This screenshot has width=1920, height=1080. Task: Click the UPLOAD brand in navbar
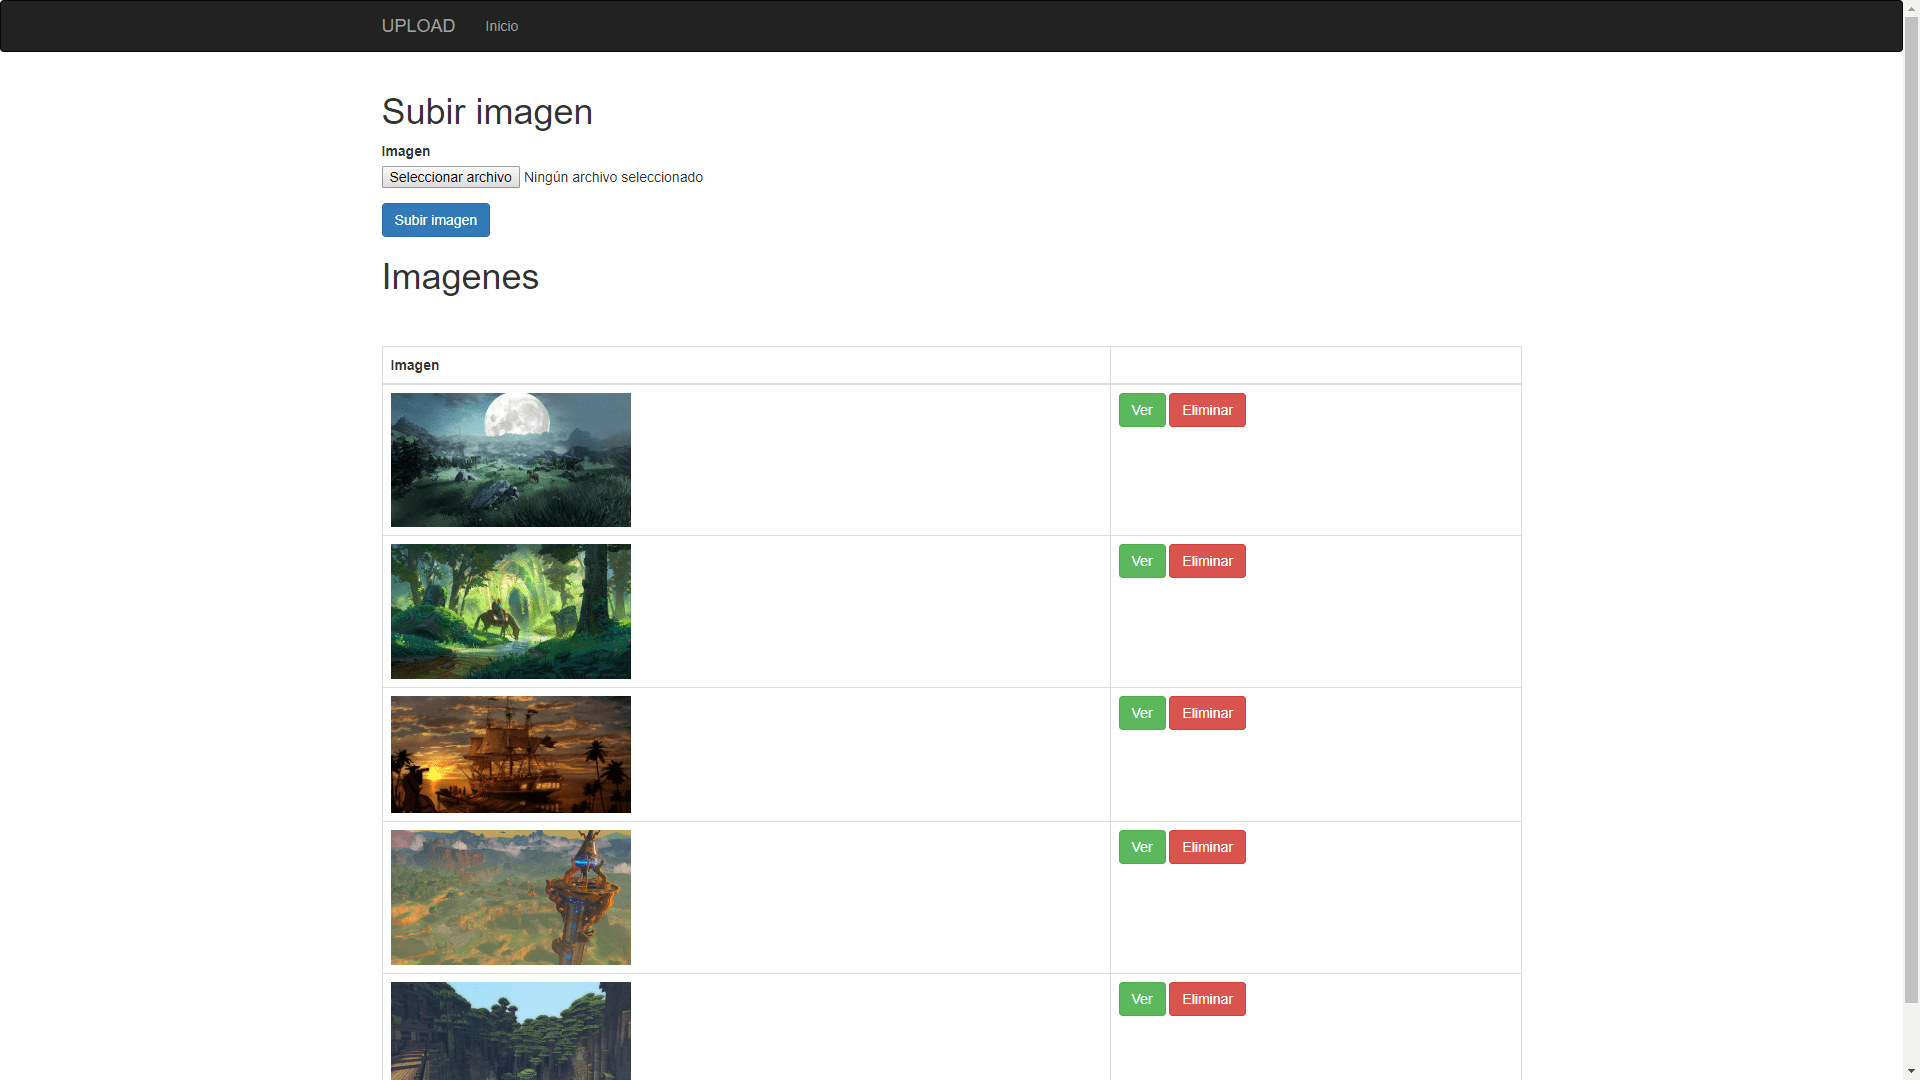(417, 26)
